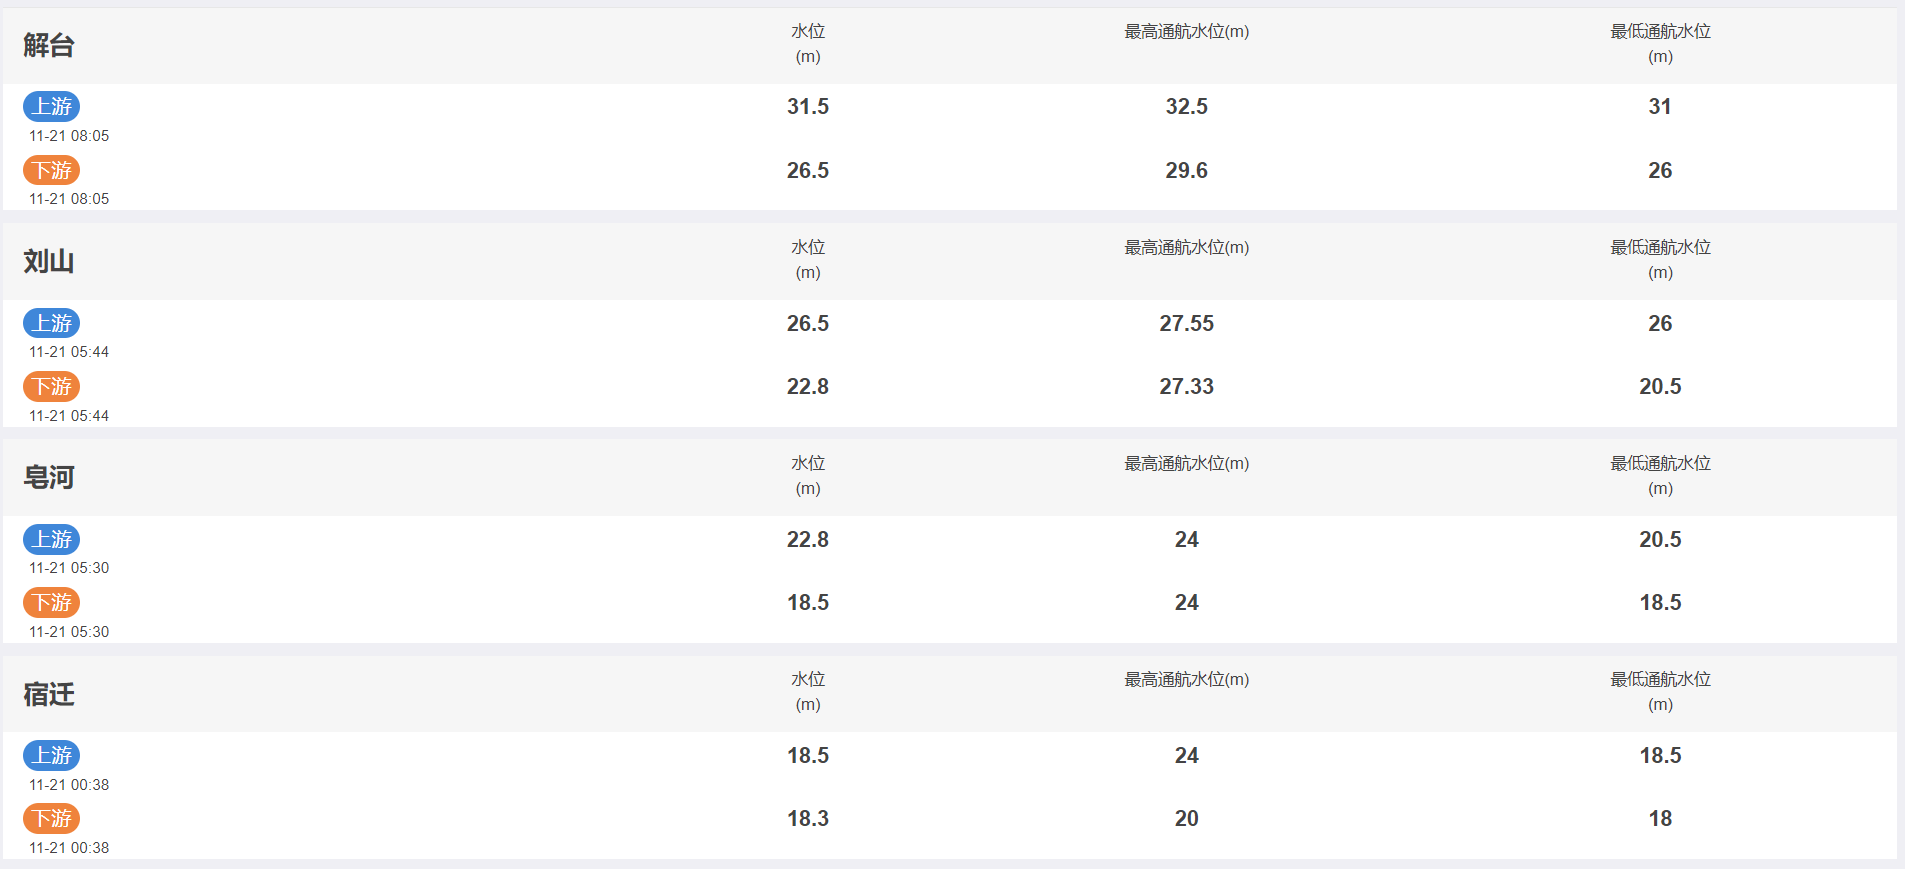
Task: Click the orange 下游 badge under 皂河
Action: coord(52,602)
